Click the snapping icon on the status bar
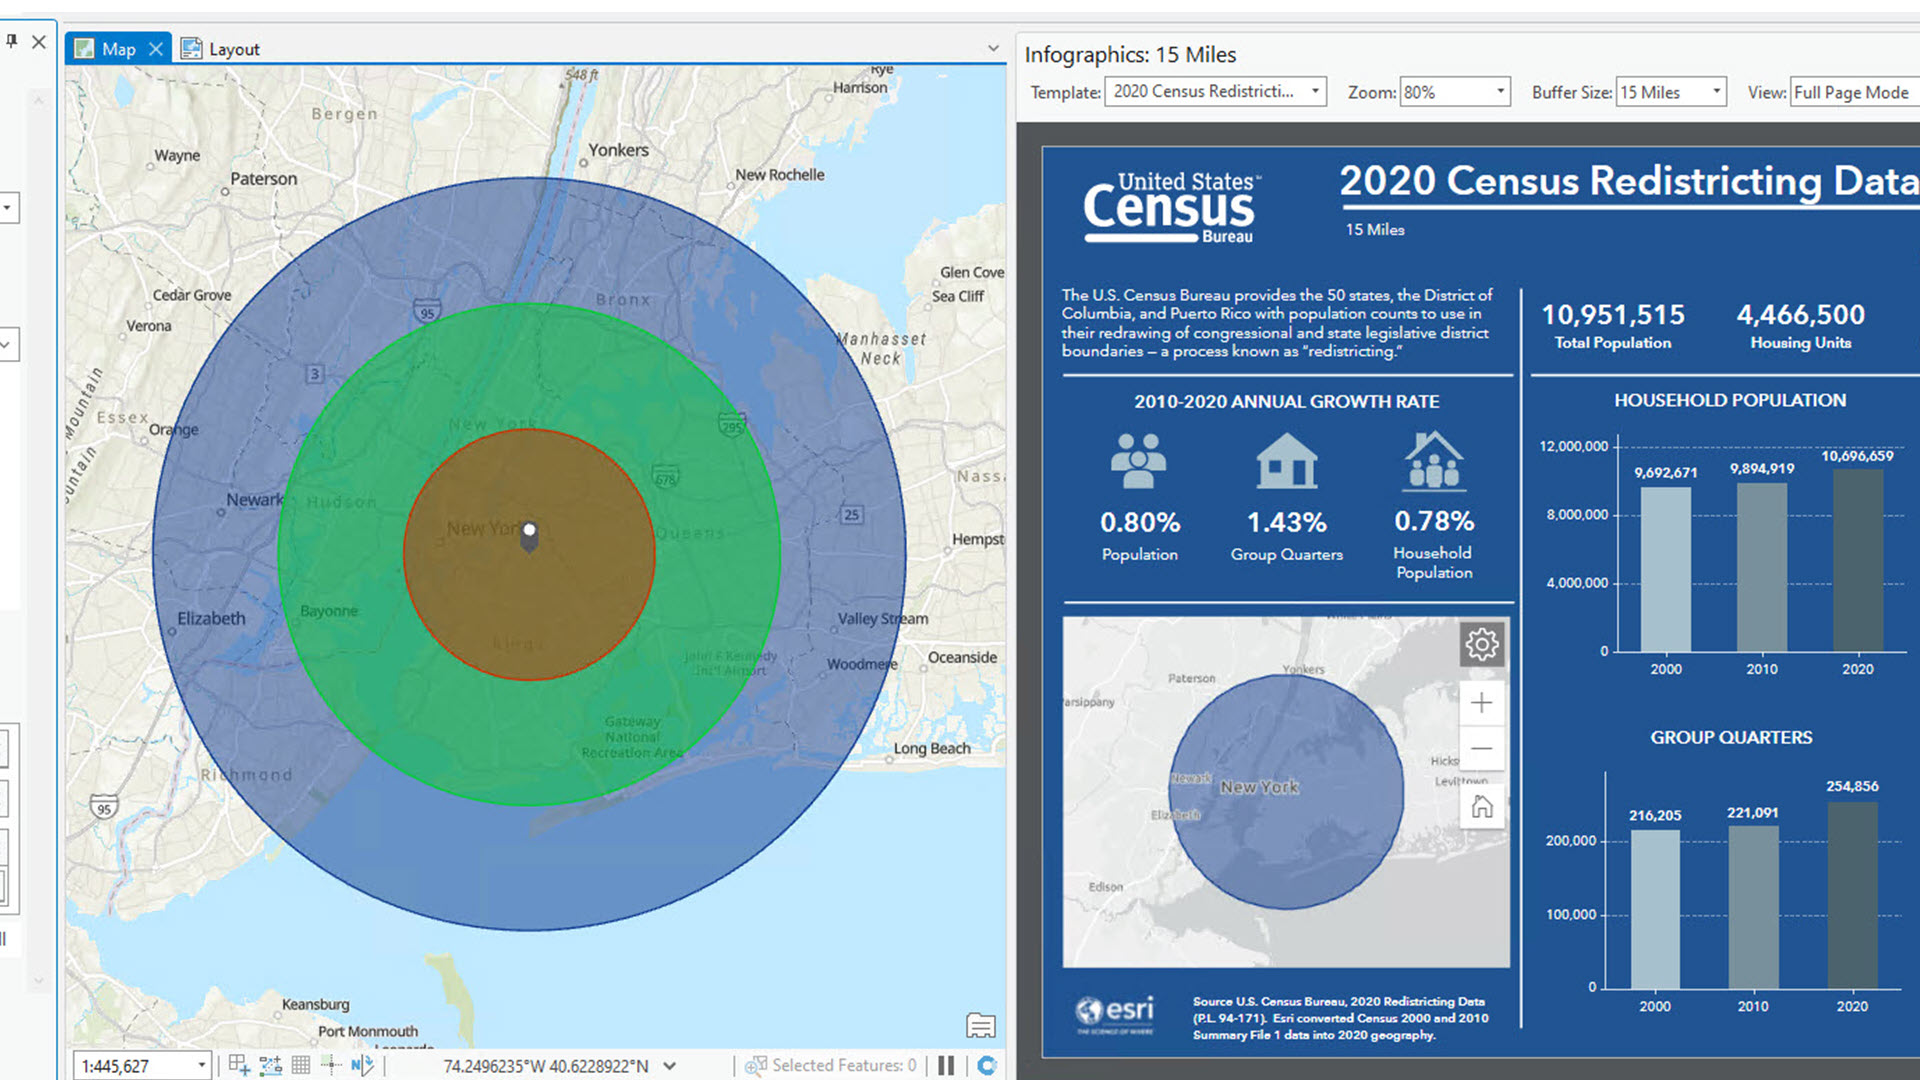 [x=330, y=1064]
